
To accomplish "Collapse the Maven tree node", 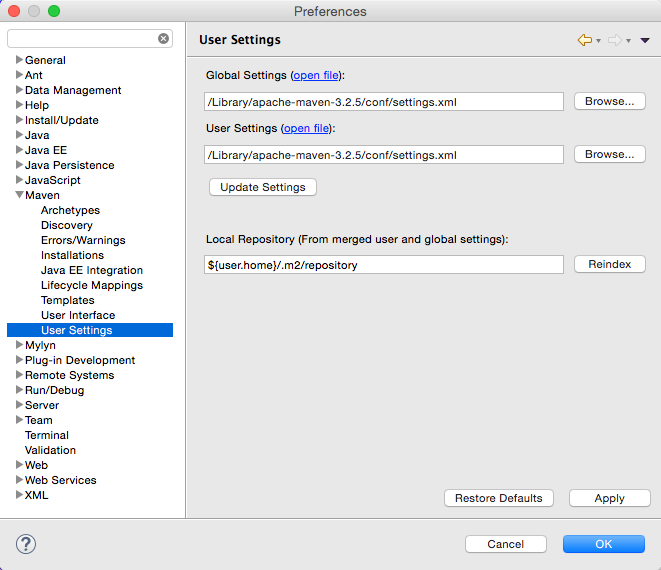I will point(19,195).
